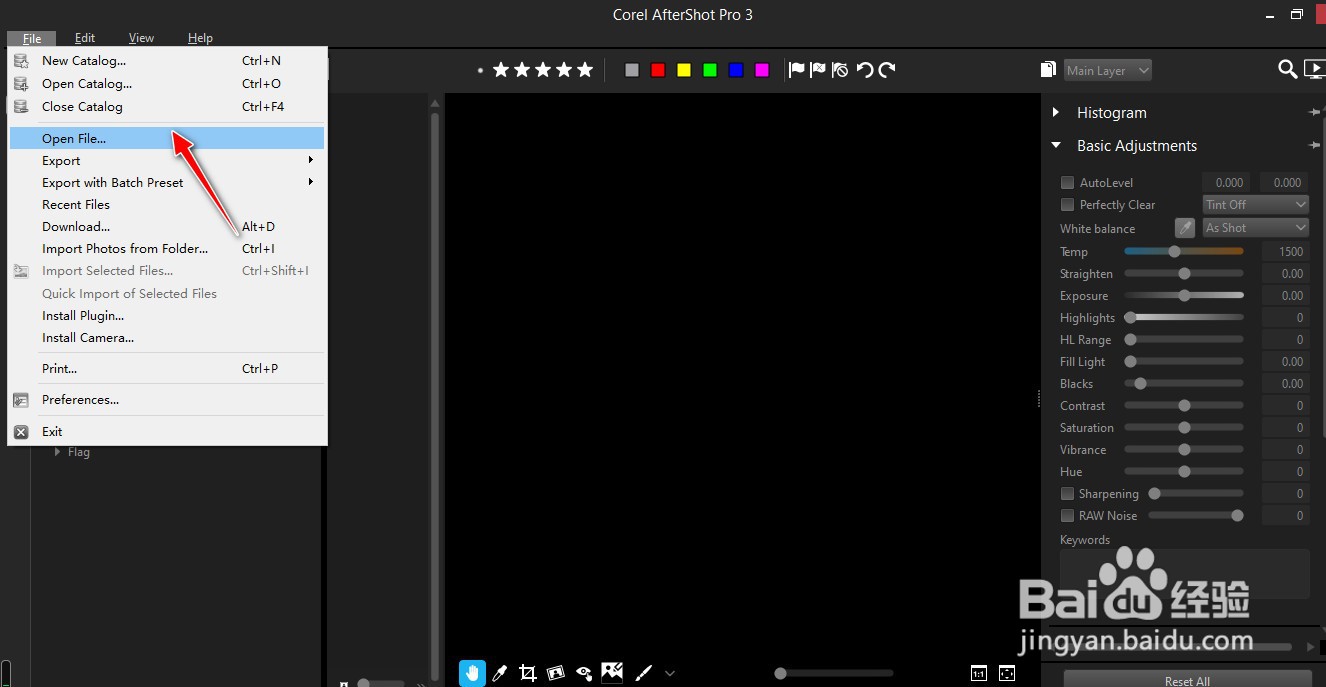Viewport: 1326px width, 687px height.
Task: Open the layers/region image tool
Action: pyautogui.click(x=612, y=672)
